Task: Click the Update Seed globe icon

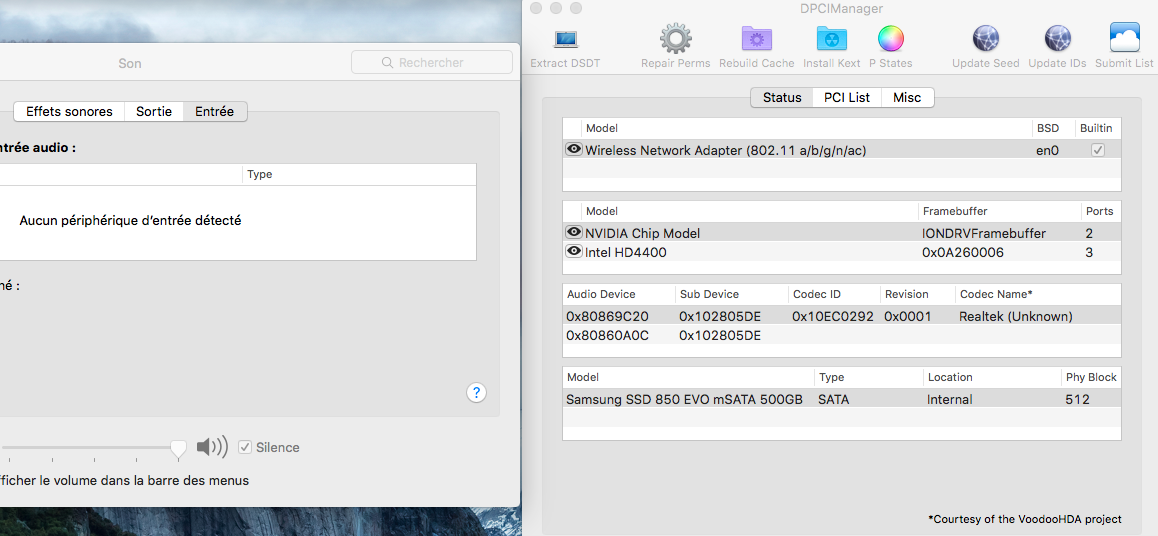Action: click(986, 40)
